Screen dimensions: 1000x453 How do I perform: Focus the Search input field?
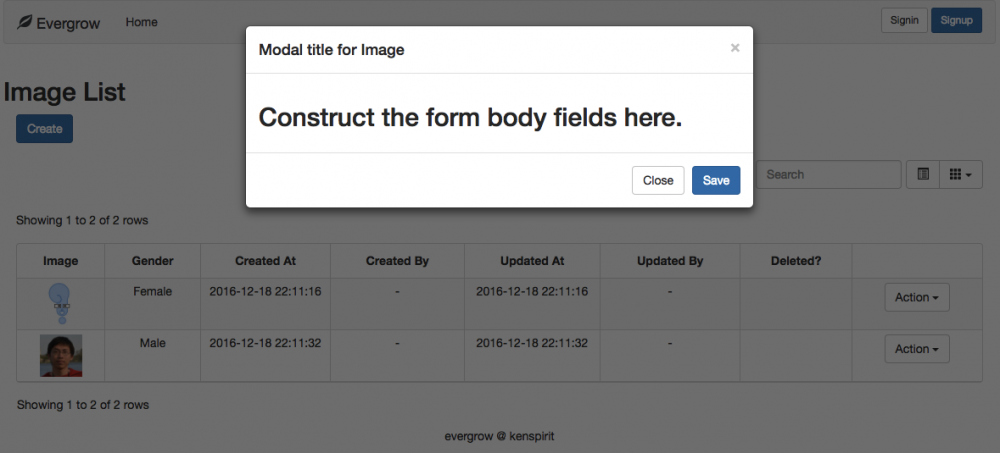[828, 174]
